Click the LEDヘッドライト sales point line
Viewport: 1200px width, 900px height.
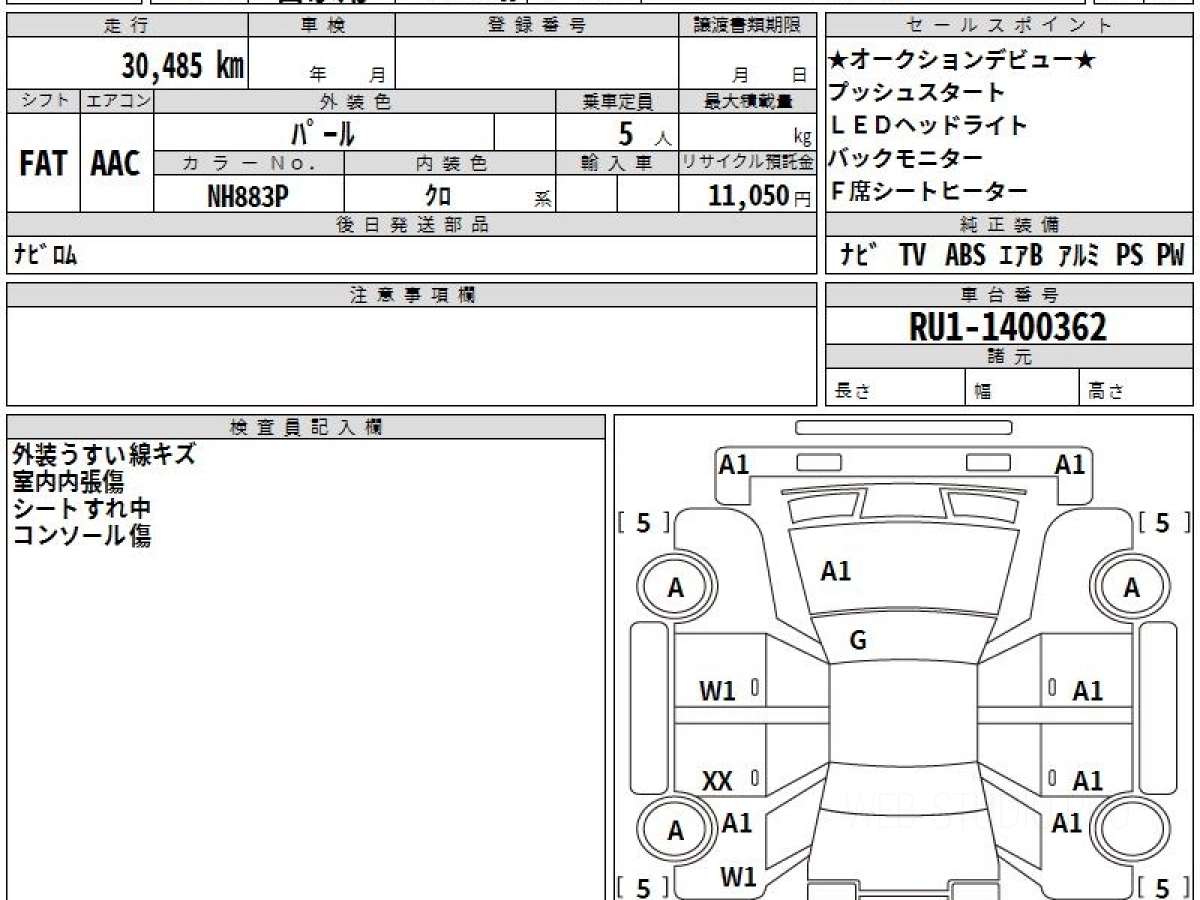(928, 125)
